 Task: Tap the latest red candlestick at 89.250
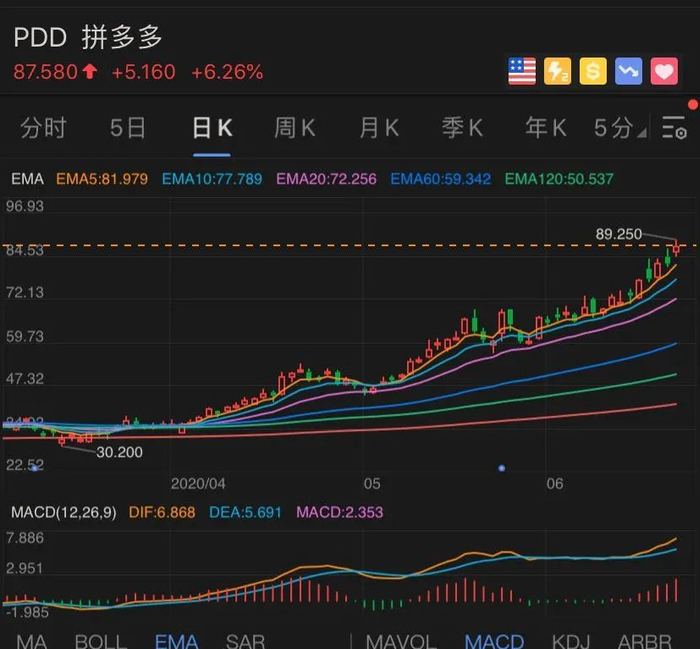pos(676,248)
